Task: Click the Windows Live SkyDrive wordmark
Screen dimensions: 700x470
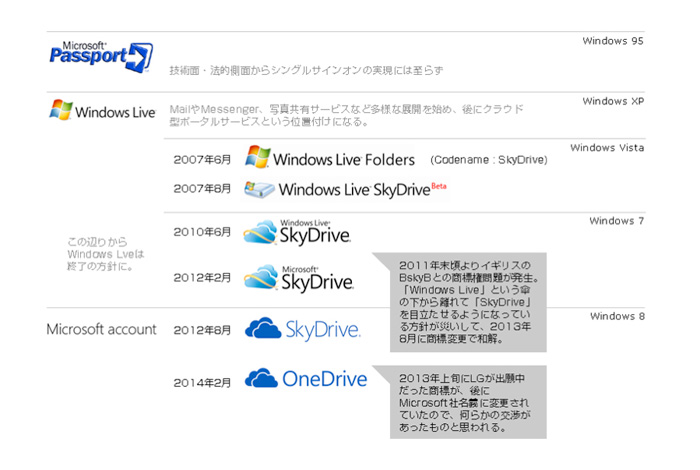Action: coord(354,190)
